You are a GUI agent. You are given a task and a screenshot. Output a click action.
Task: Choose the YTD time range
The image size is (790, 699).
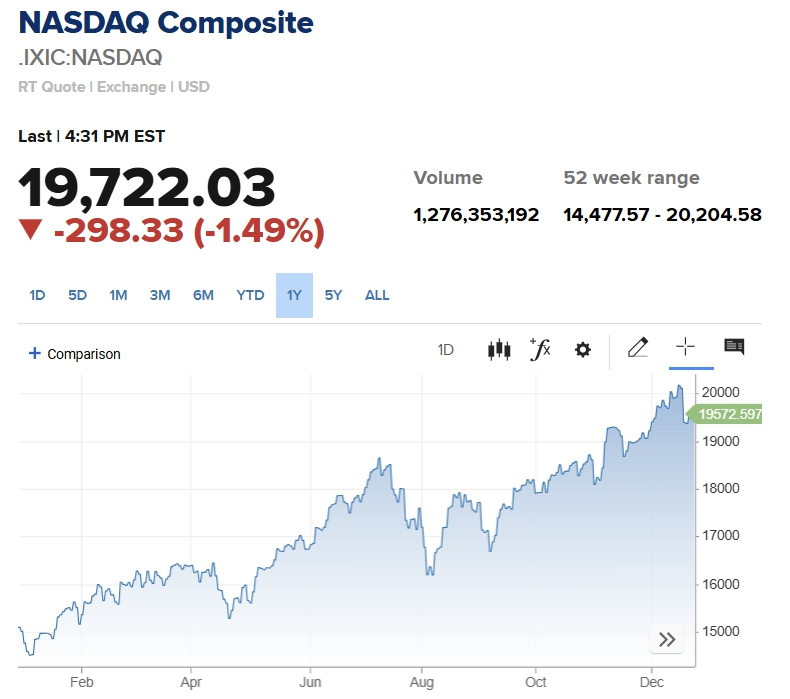pos(250,295)
